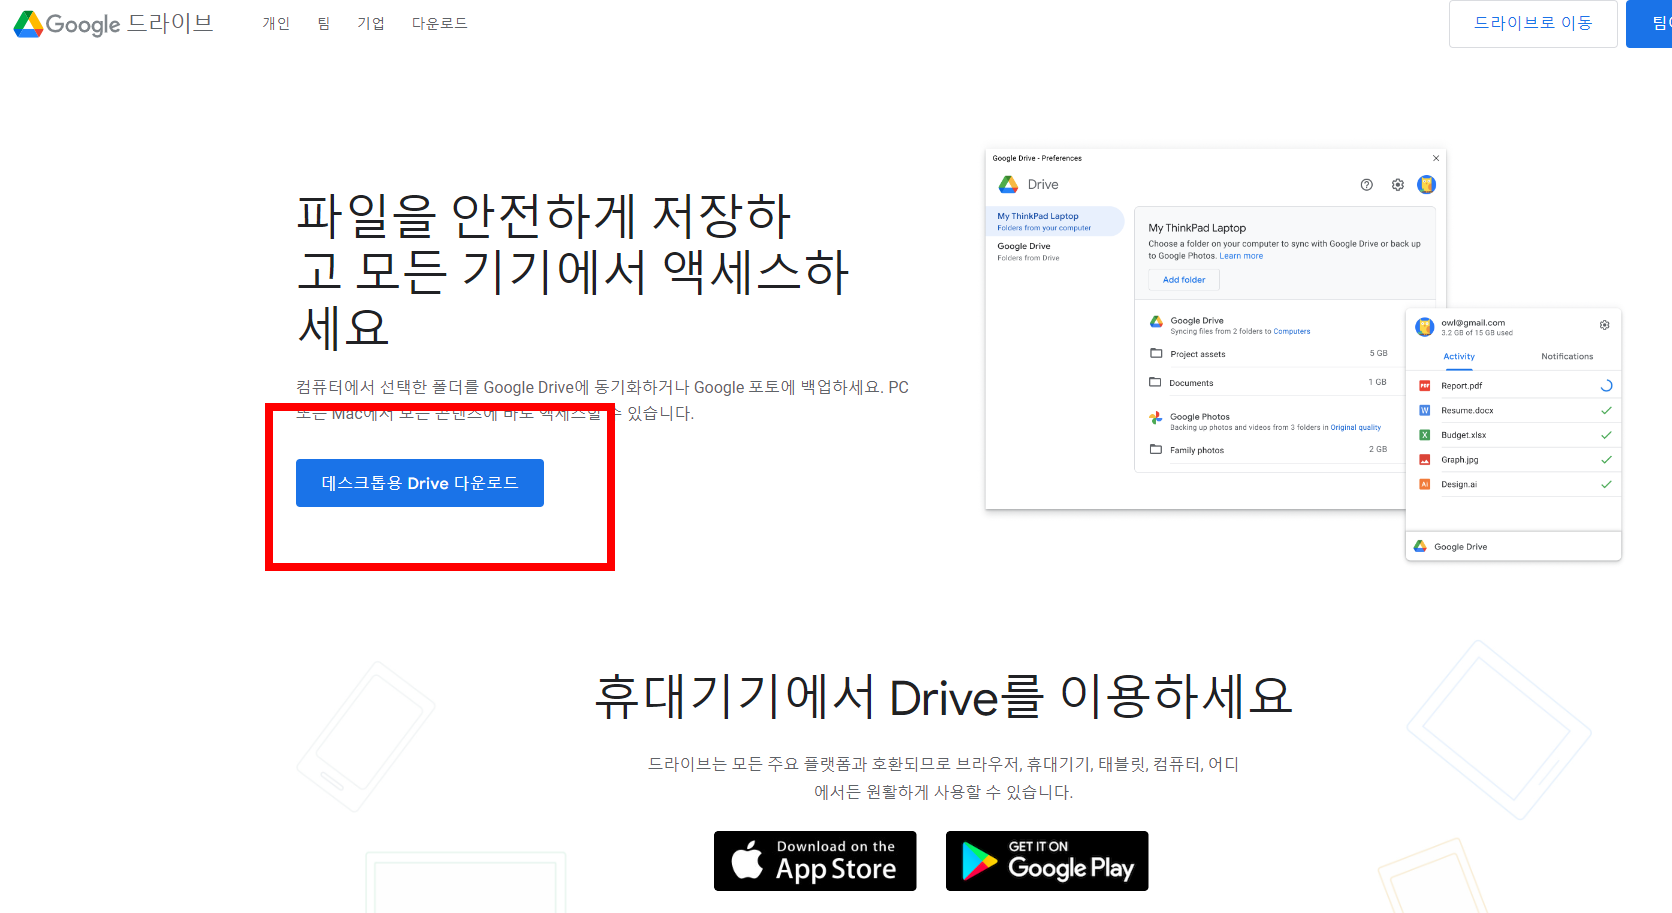This screenshot has height=913, width=1672.
Task: Click the owl account avatar in Preferences header
Action: (x=1427, y=184)
